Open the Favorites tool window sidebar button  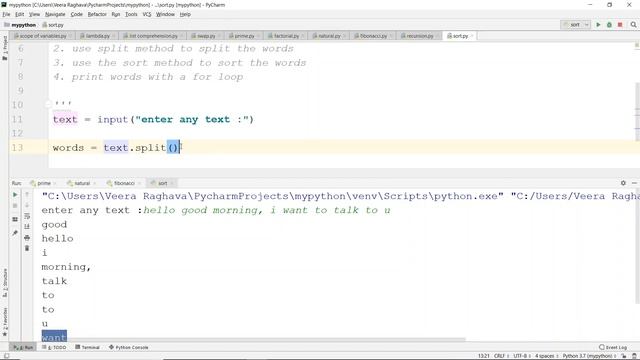coord(4,322)
